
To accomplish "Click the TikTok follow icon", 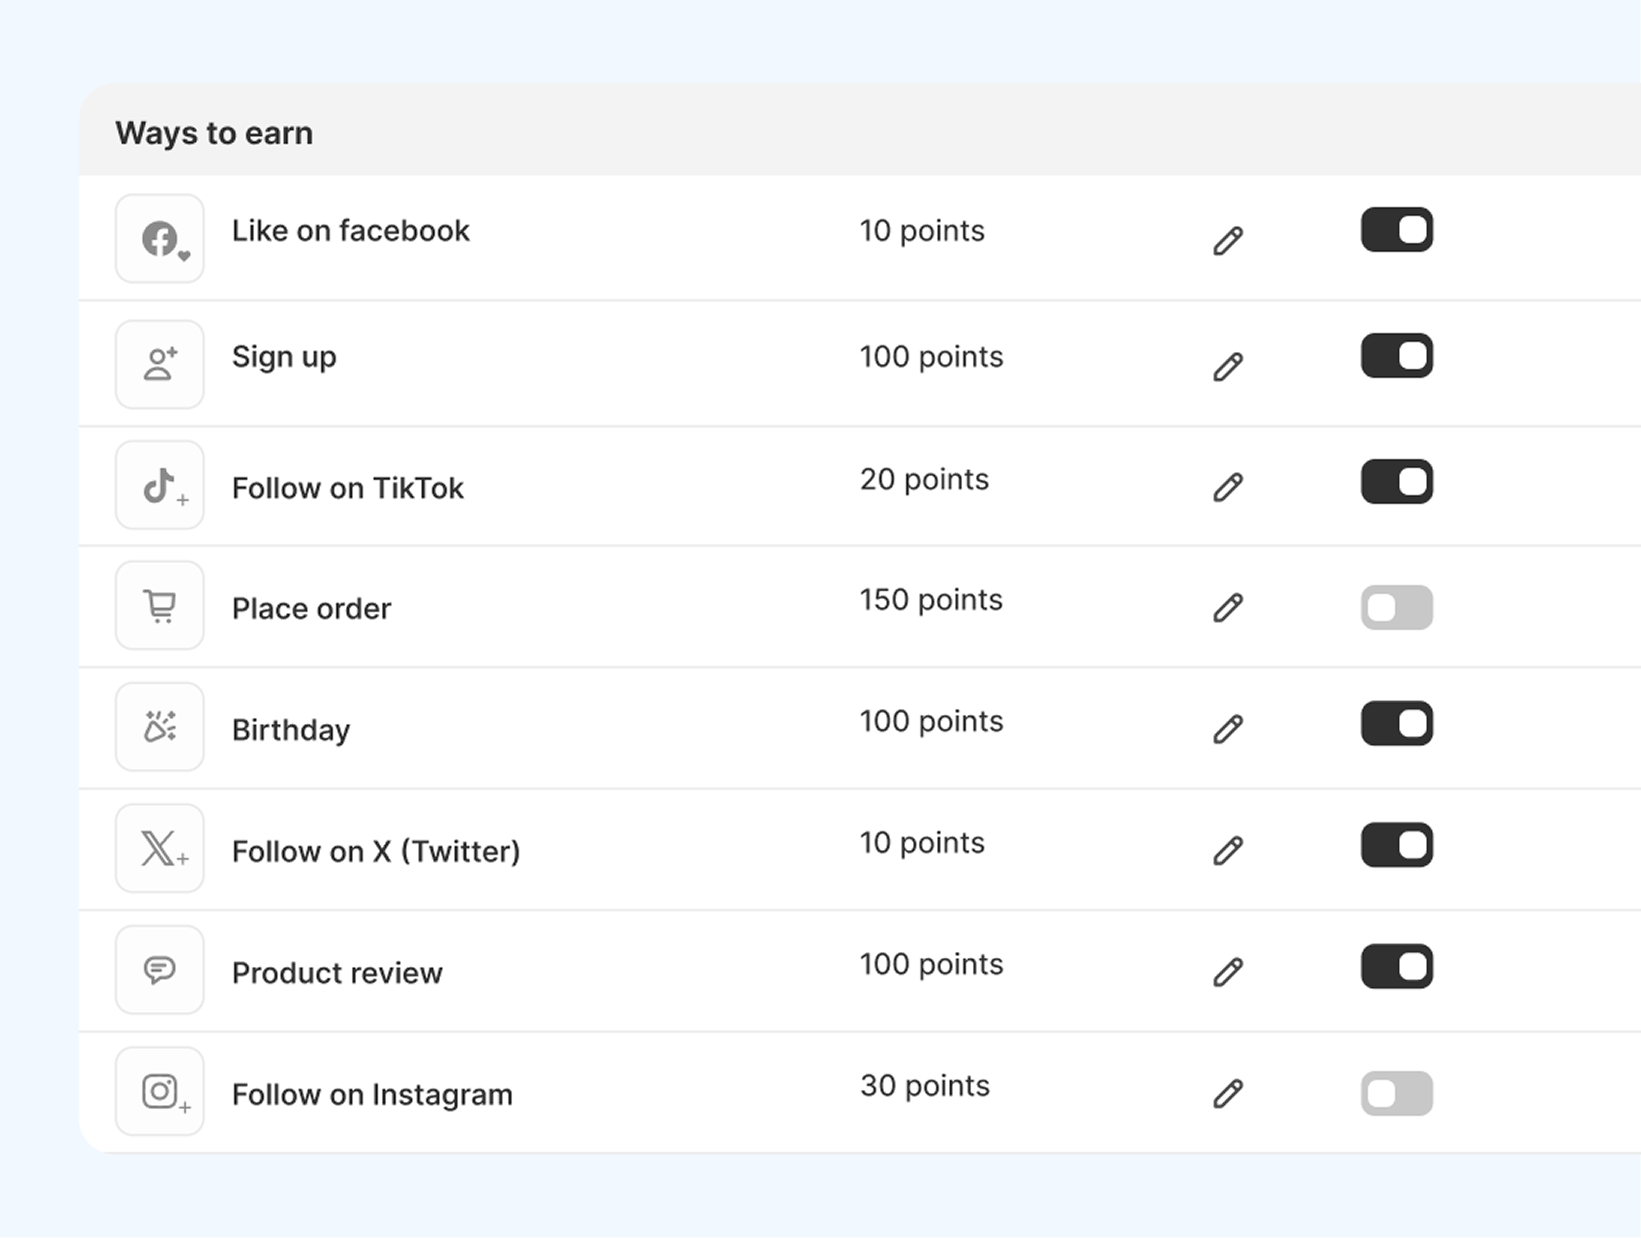I will (x=160, y=486).
